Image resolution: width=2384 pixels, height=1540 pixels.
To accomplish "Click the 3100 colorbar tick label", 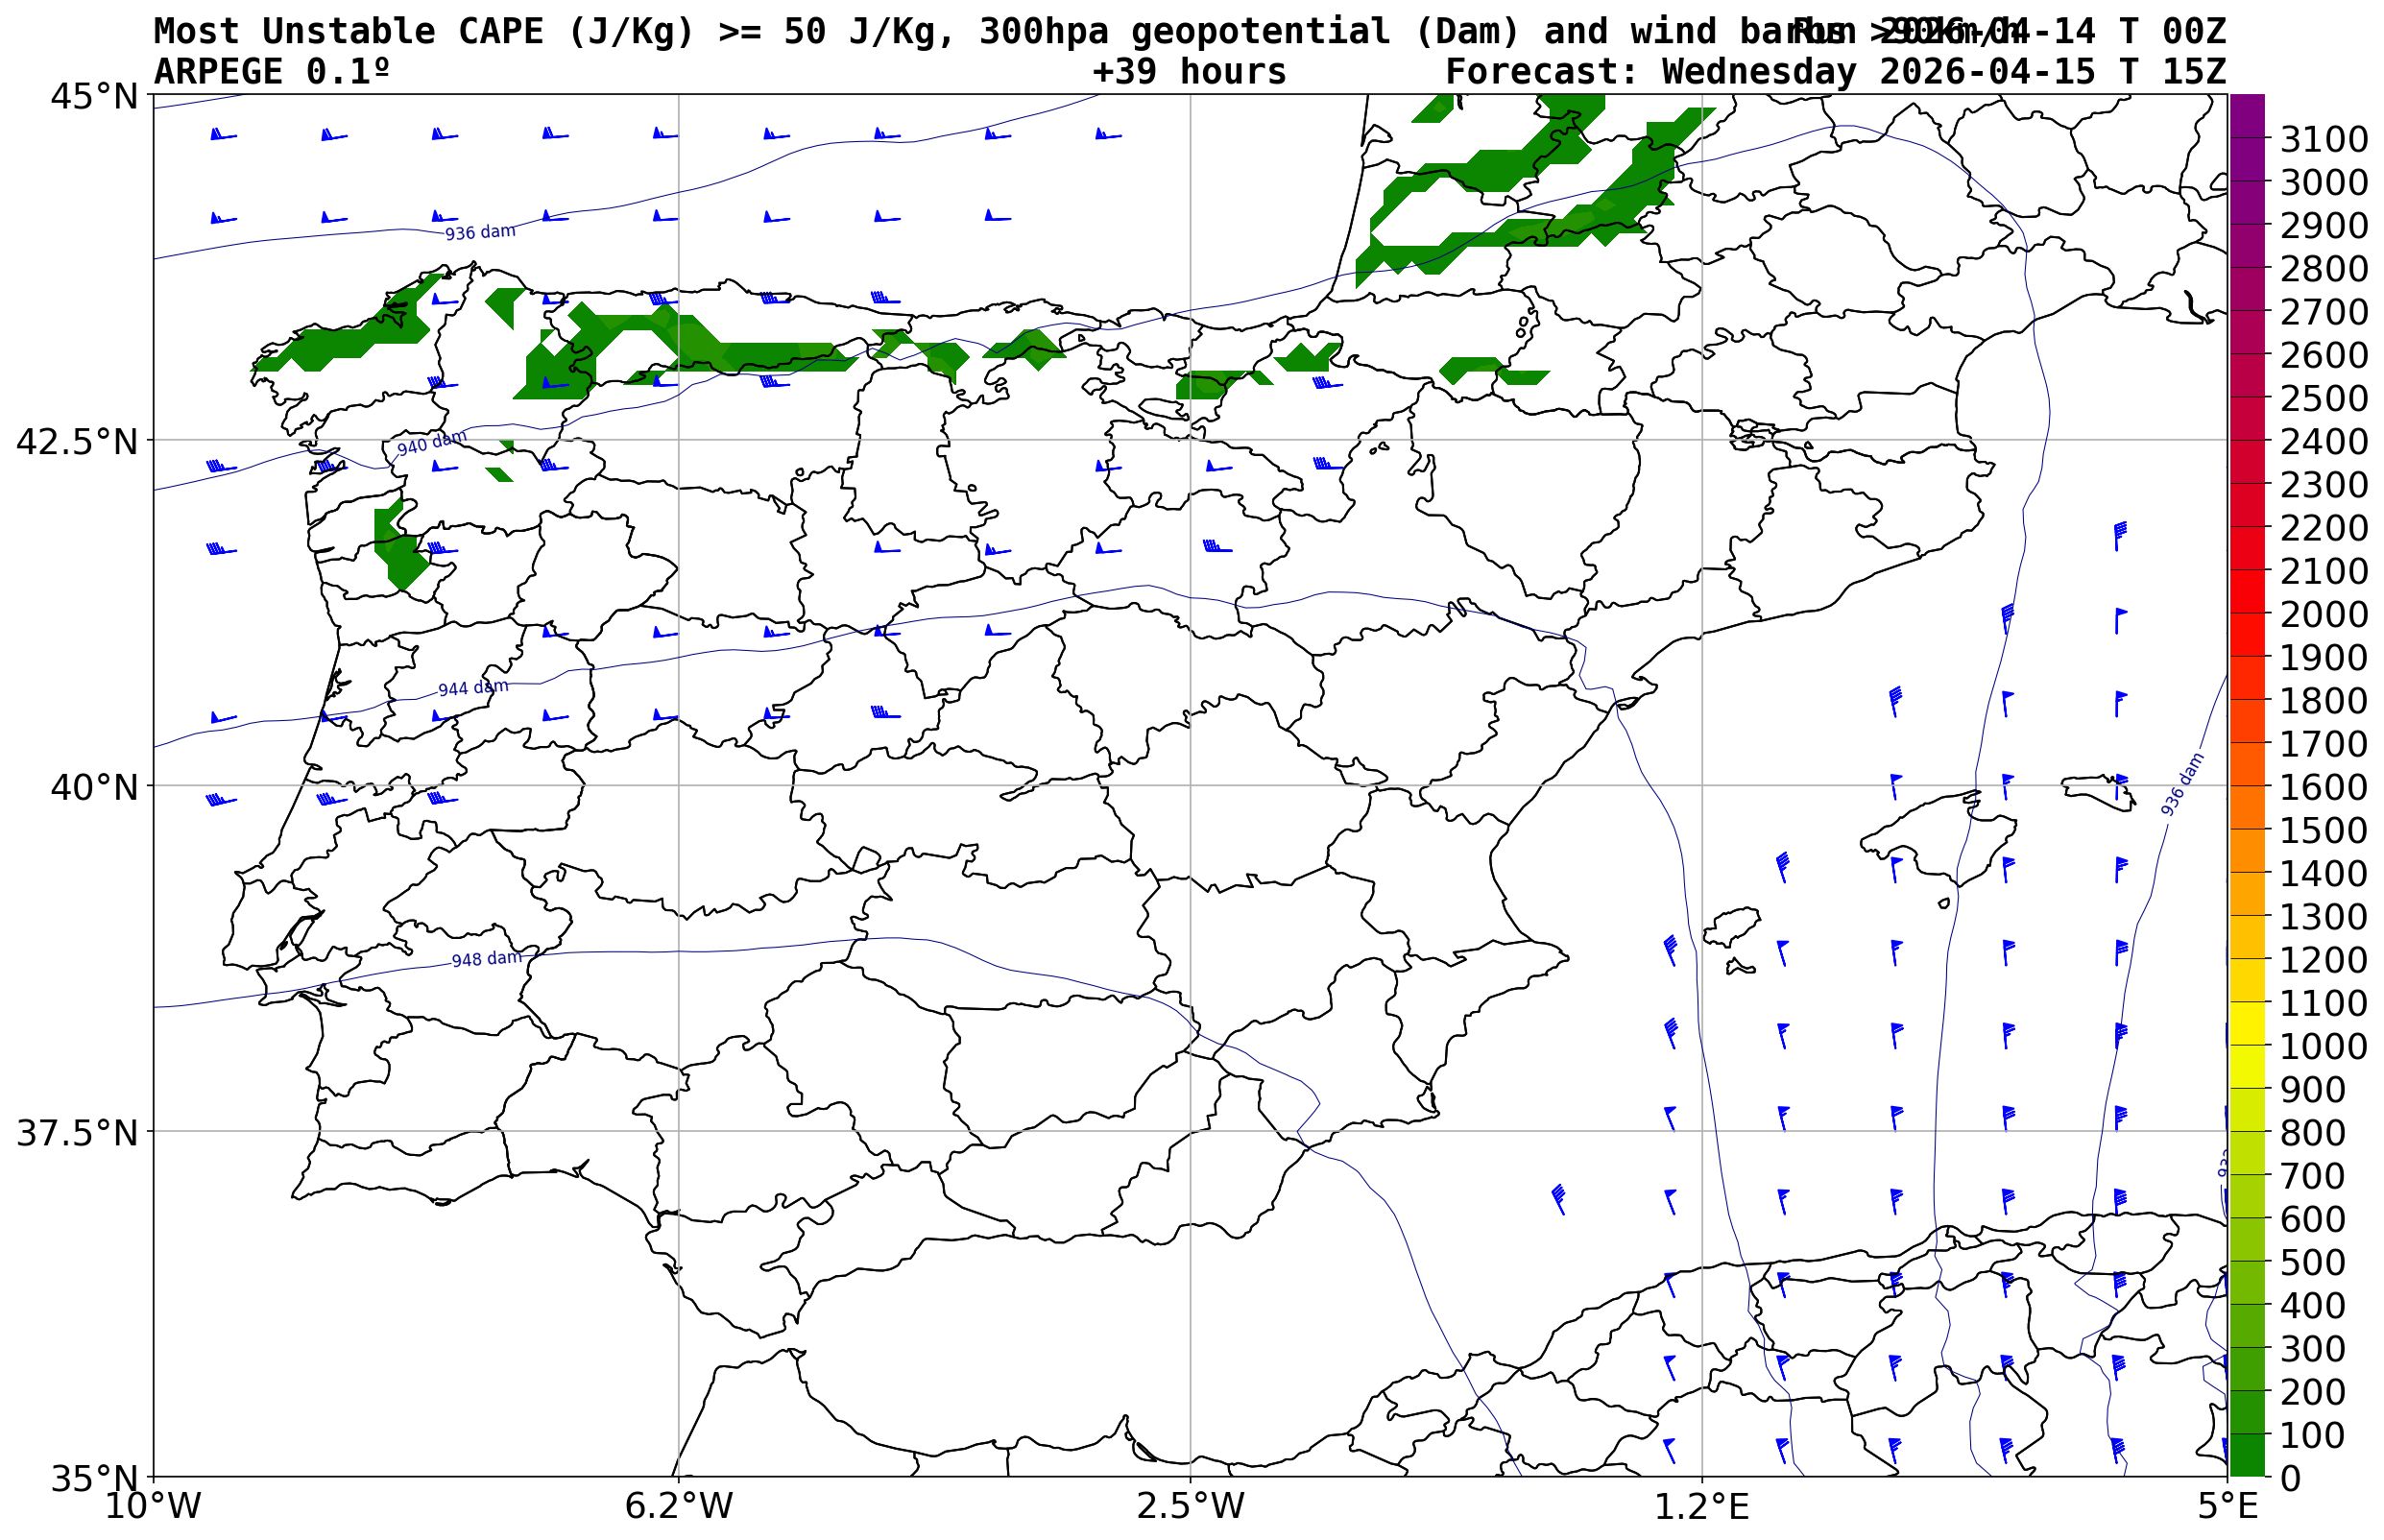I will click(2323, 140).
